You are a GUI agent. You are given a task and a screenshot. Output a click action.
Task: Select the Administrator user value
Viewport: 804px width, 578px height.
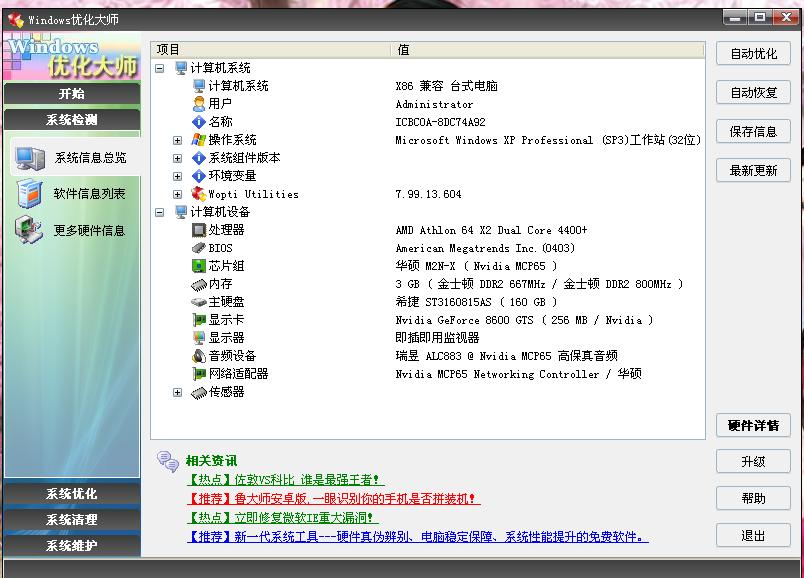434,104
